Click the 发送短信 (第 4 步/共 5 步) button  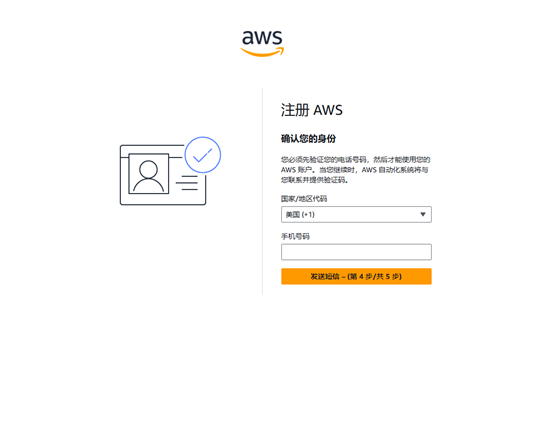click(356, 276)
